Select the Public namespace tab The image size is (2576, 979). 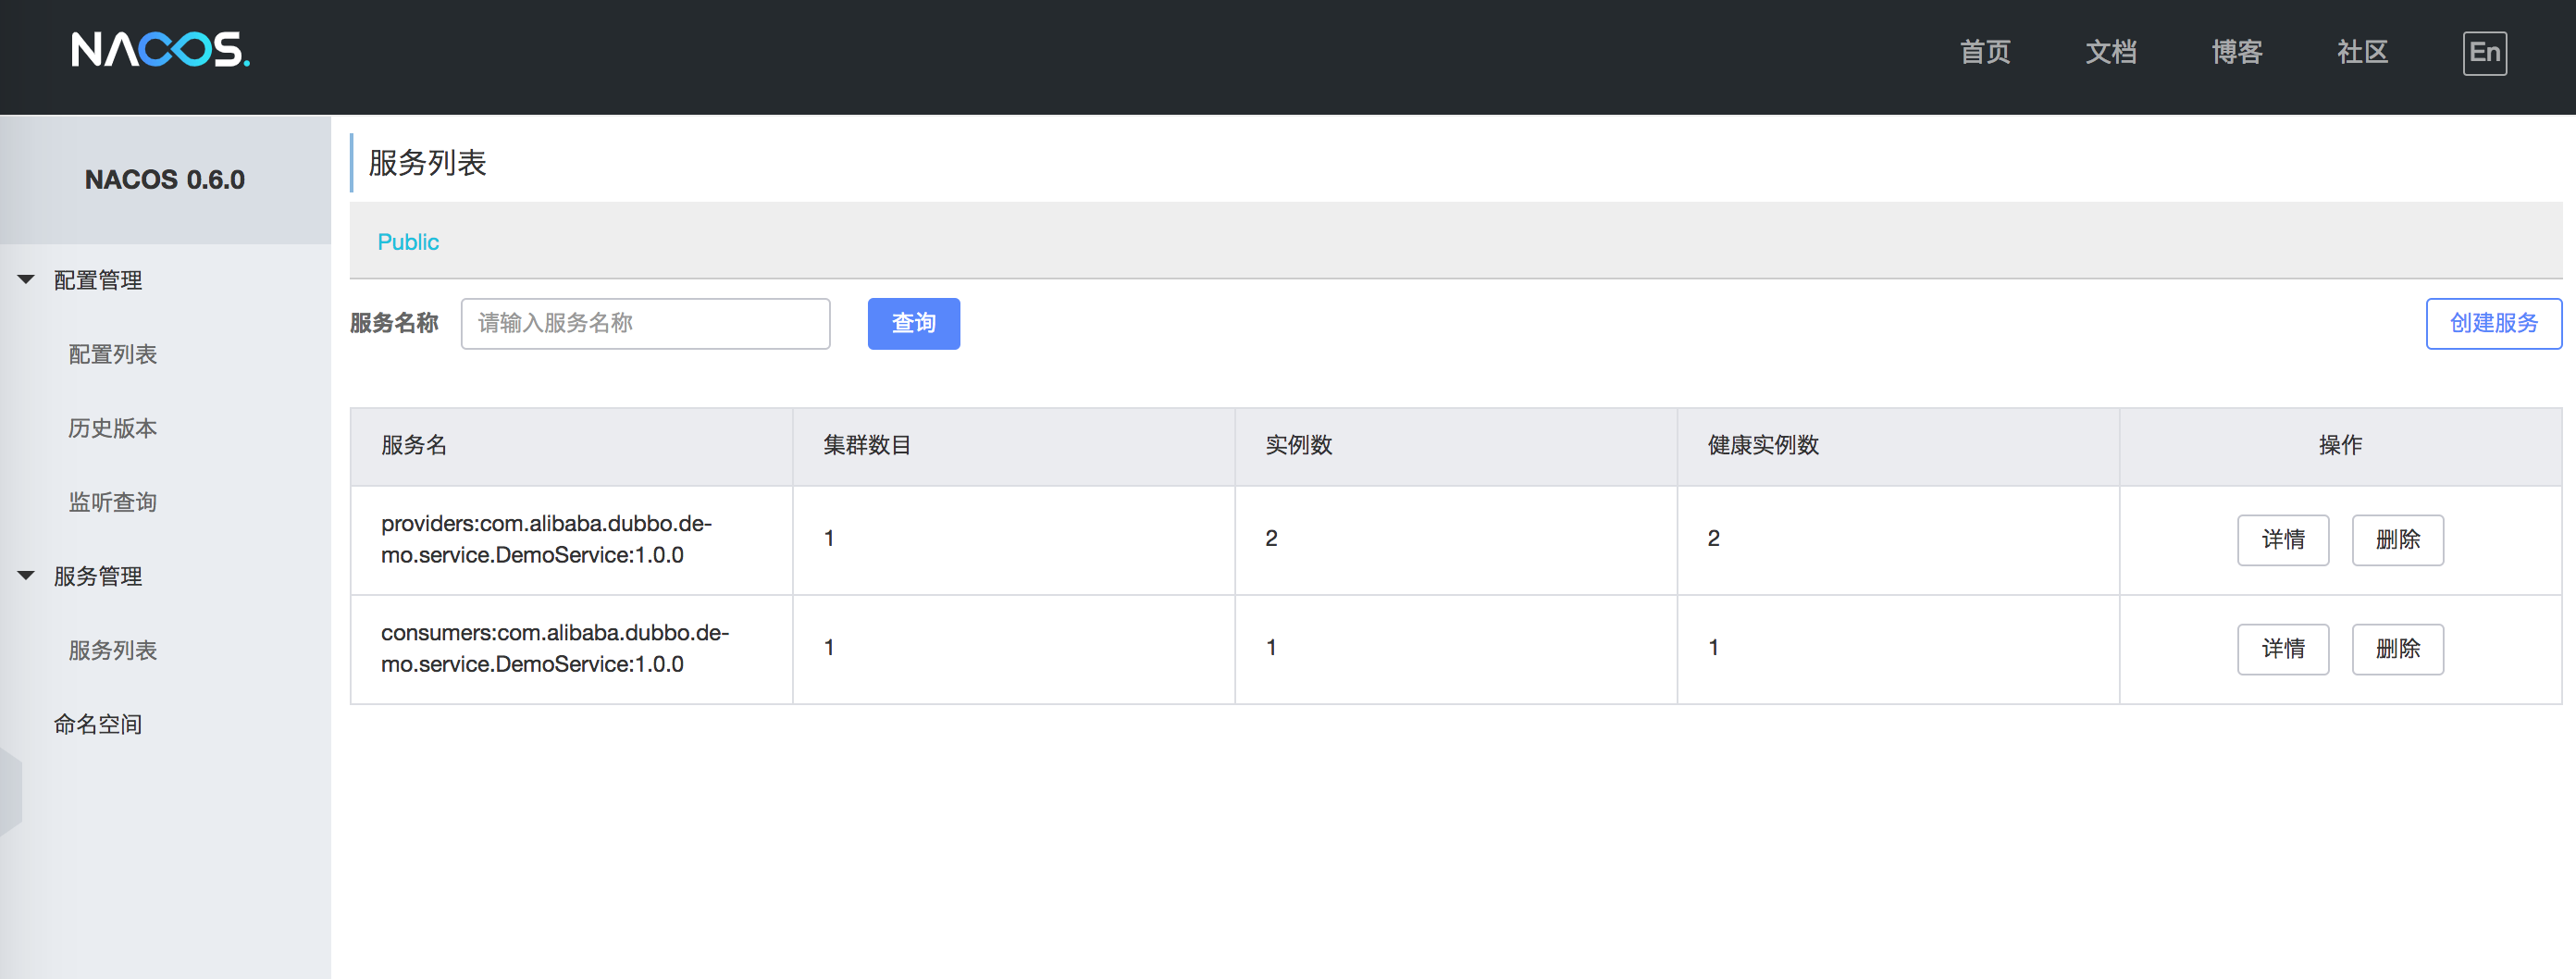[x=408, y=242]
